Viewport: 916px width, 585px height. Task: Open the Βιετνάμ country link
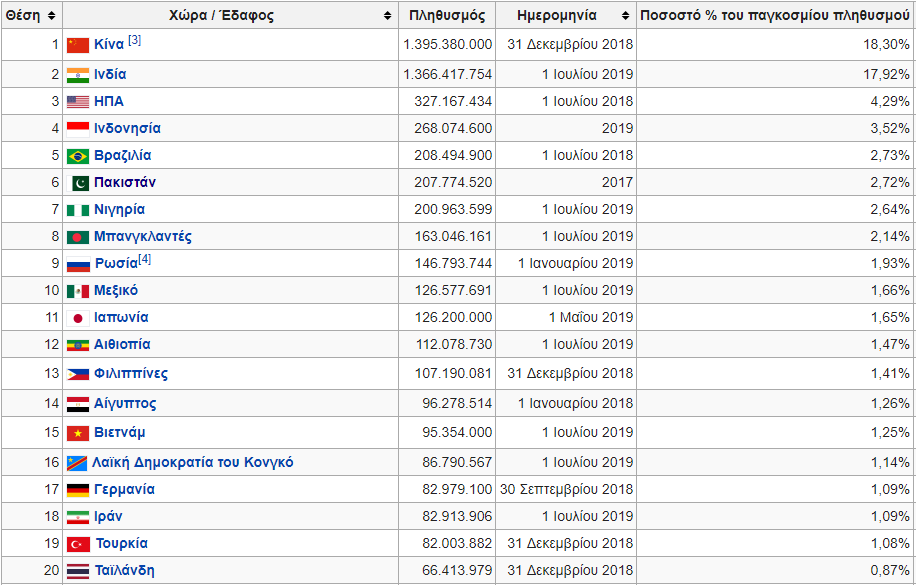[120, 432]
